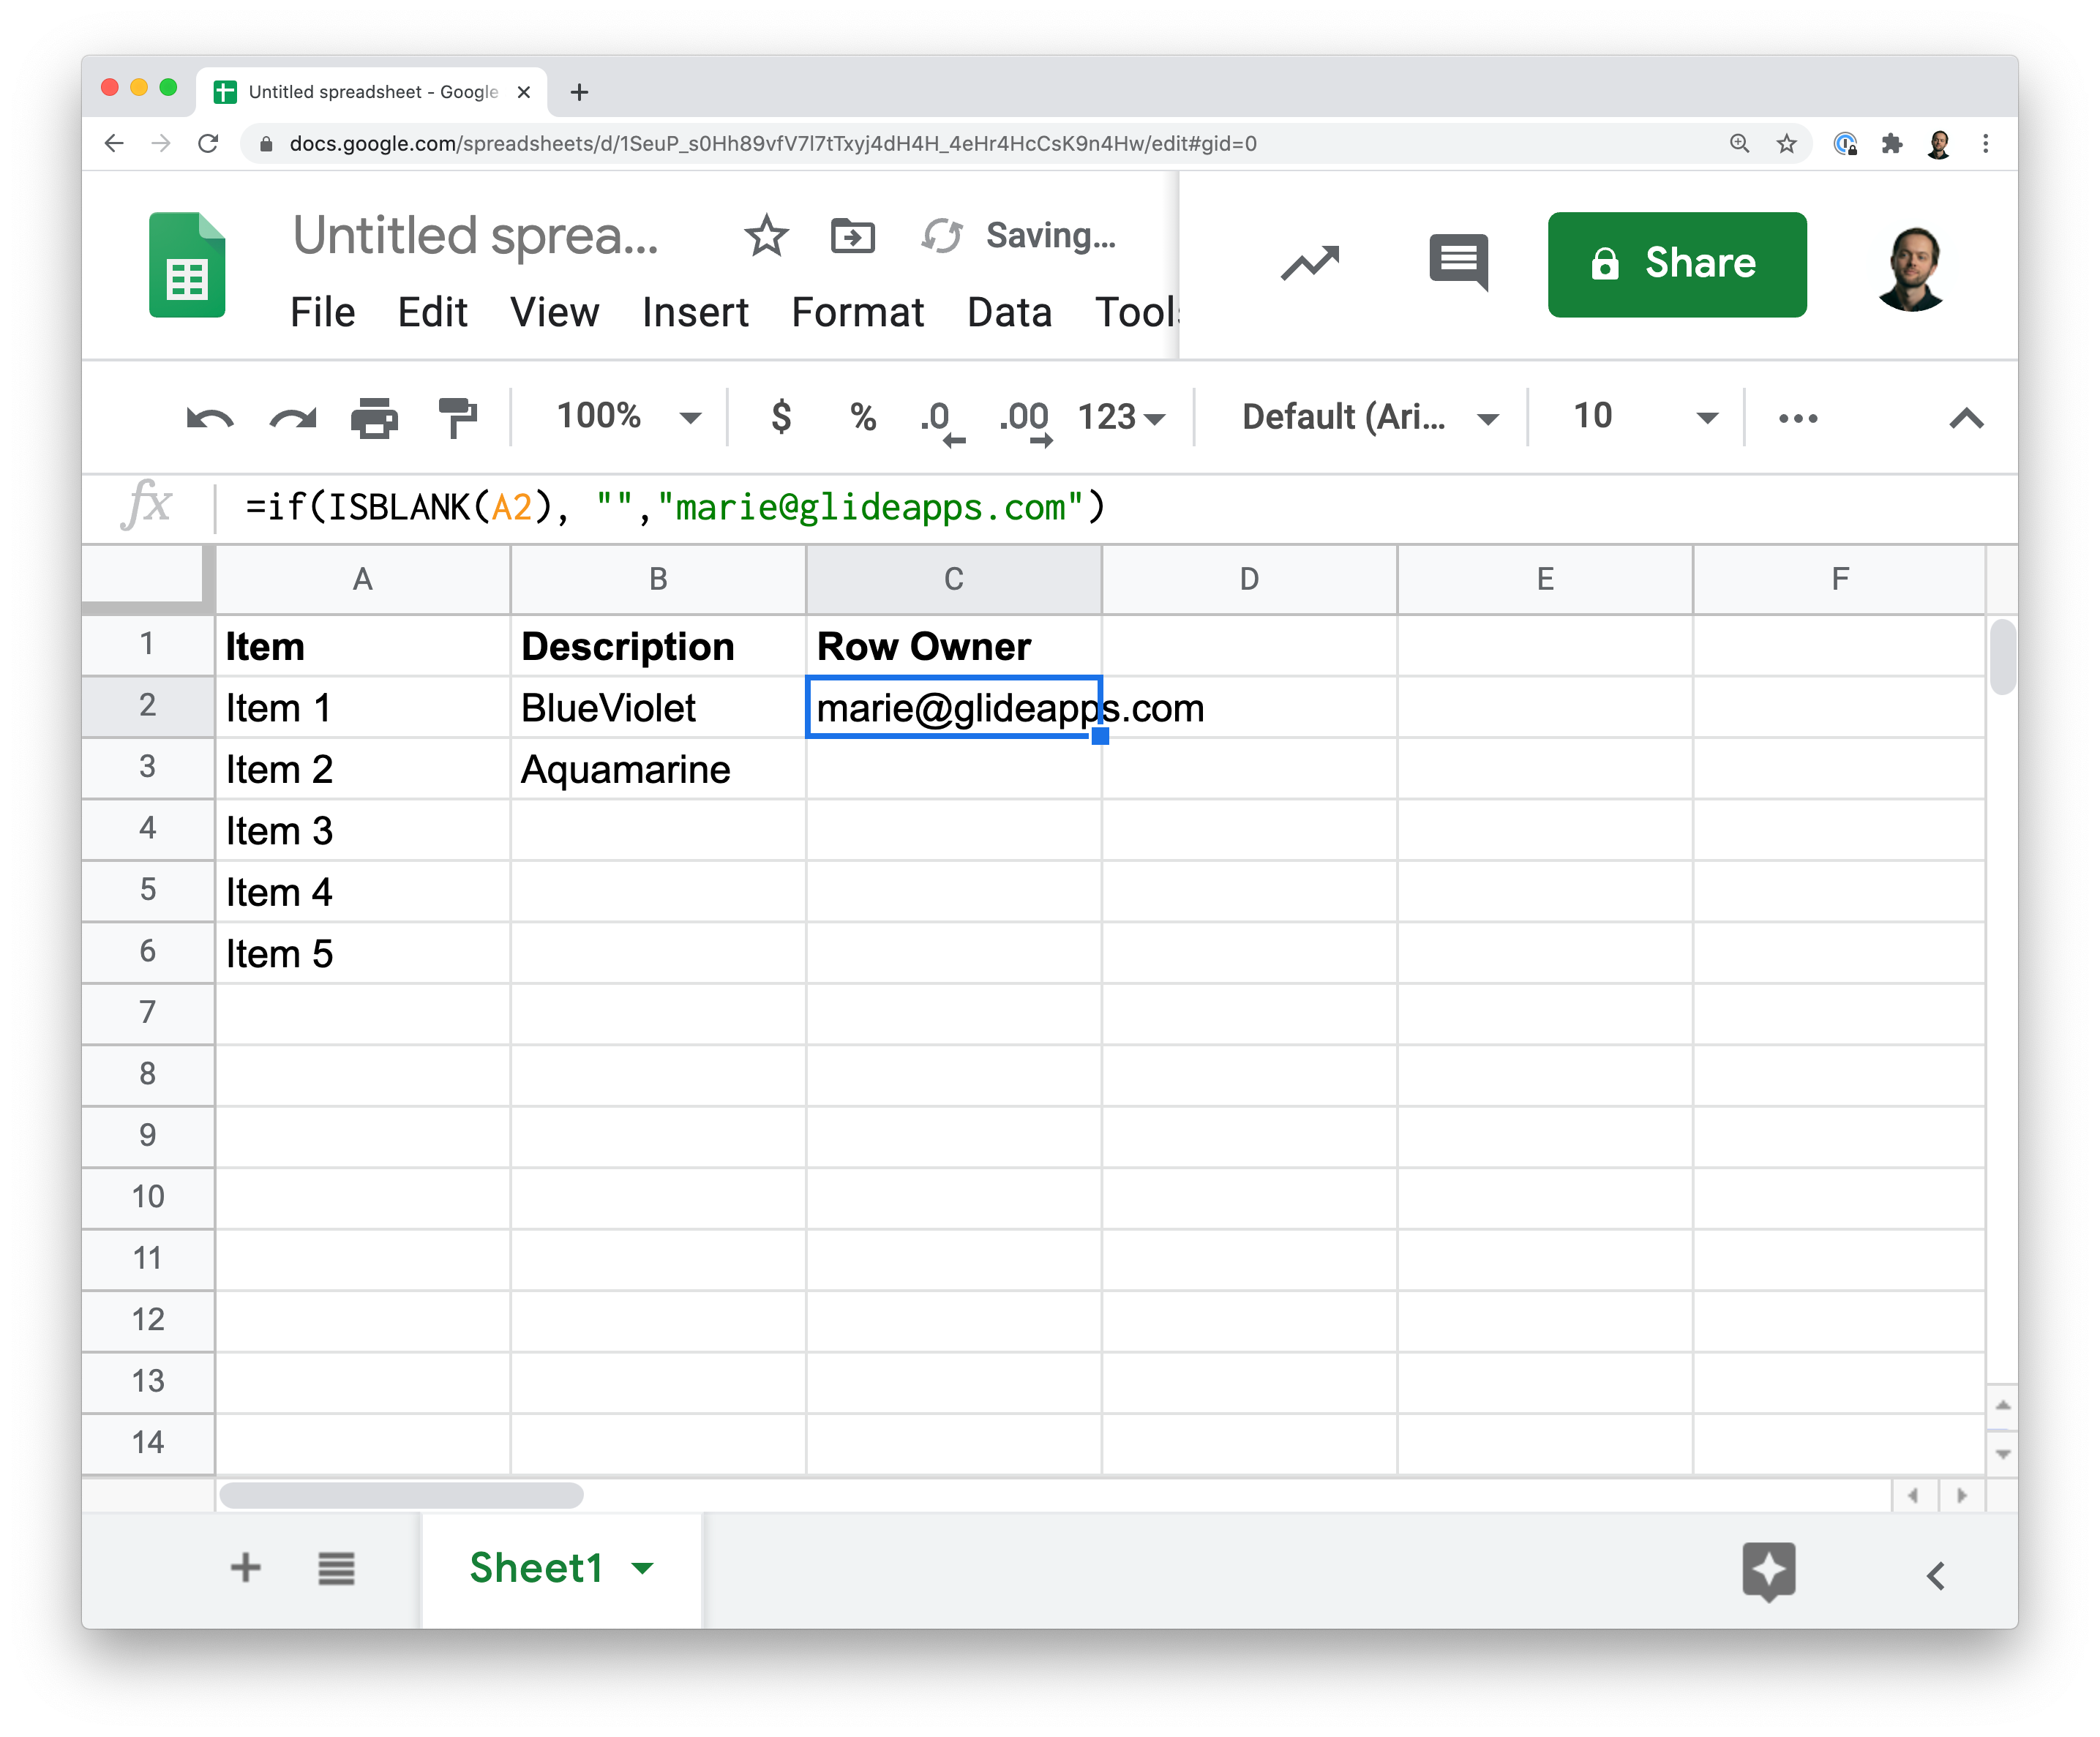Click the Move to folder icon
This screenshot has width=2100, height=1737.
852,236
